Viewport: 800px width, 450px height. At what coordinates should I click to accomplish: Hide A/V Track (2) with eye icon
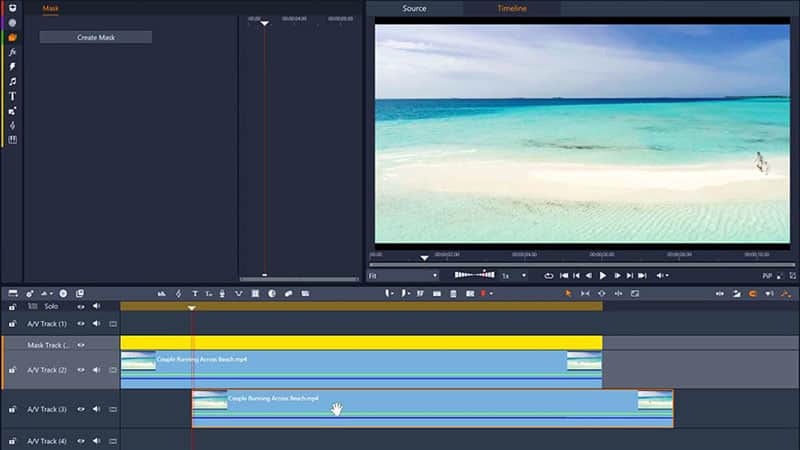pos(81,370)
